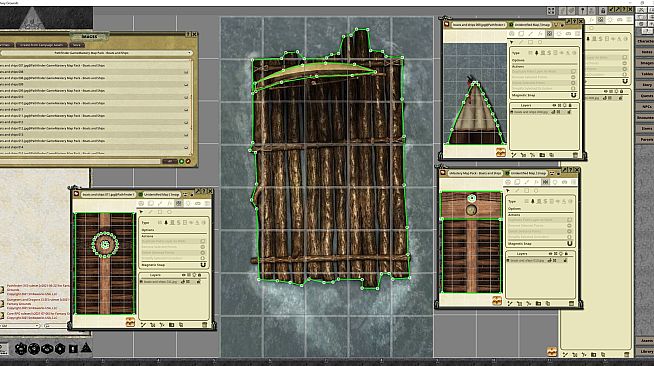Viewport: 654px width, 366px height.
Task: Choose the line draw tool in triangular sail window
Action: click(x=521, y=42)
